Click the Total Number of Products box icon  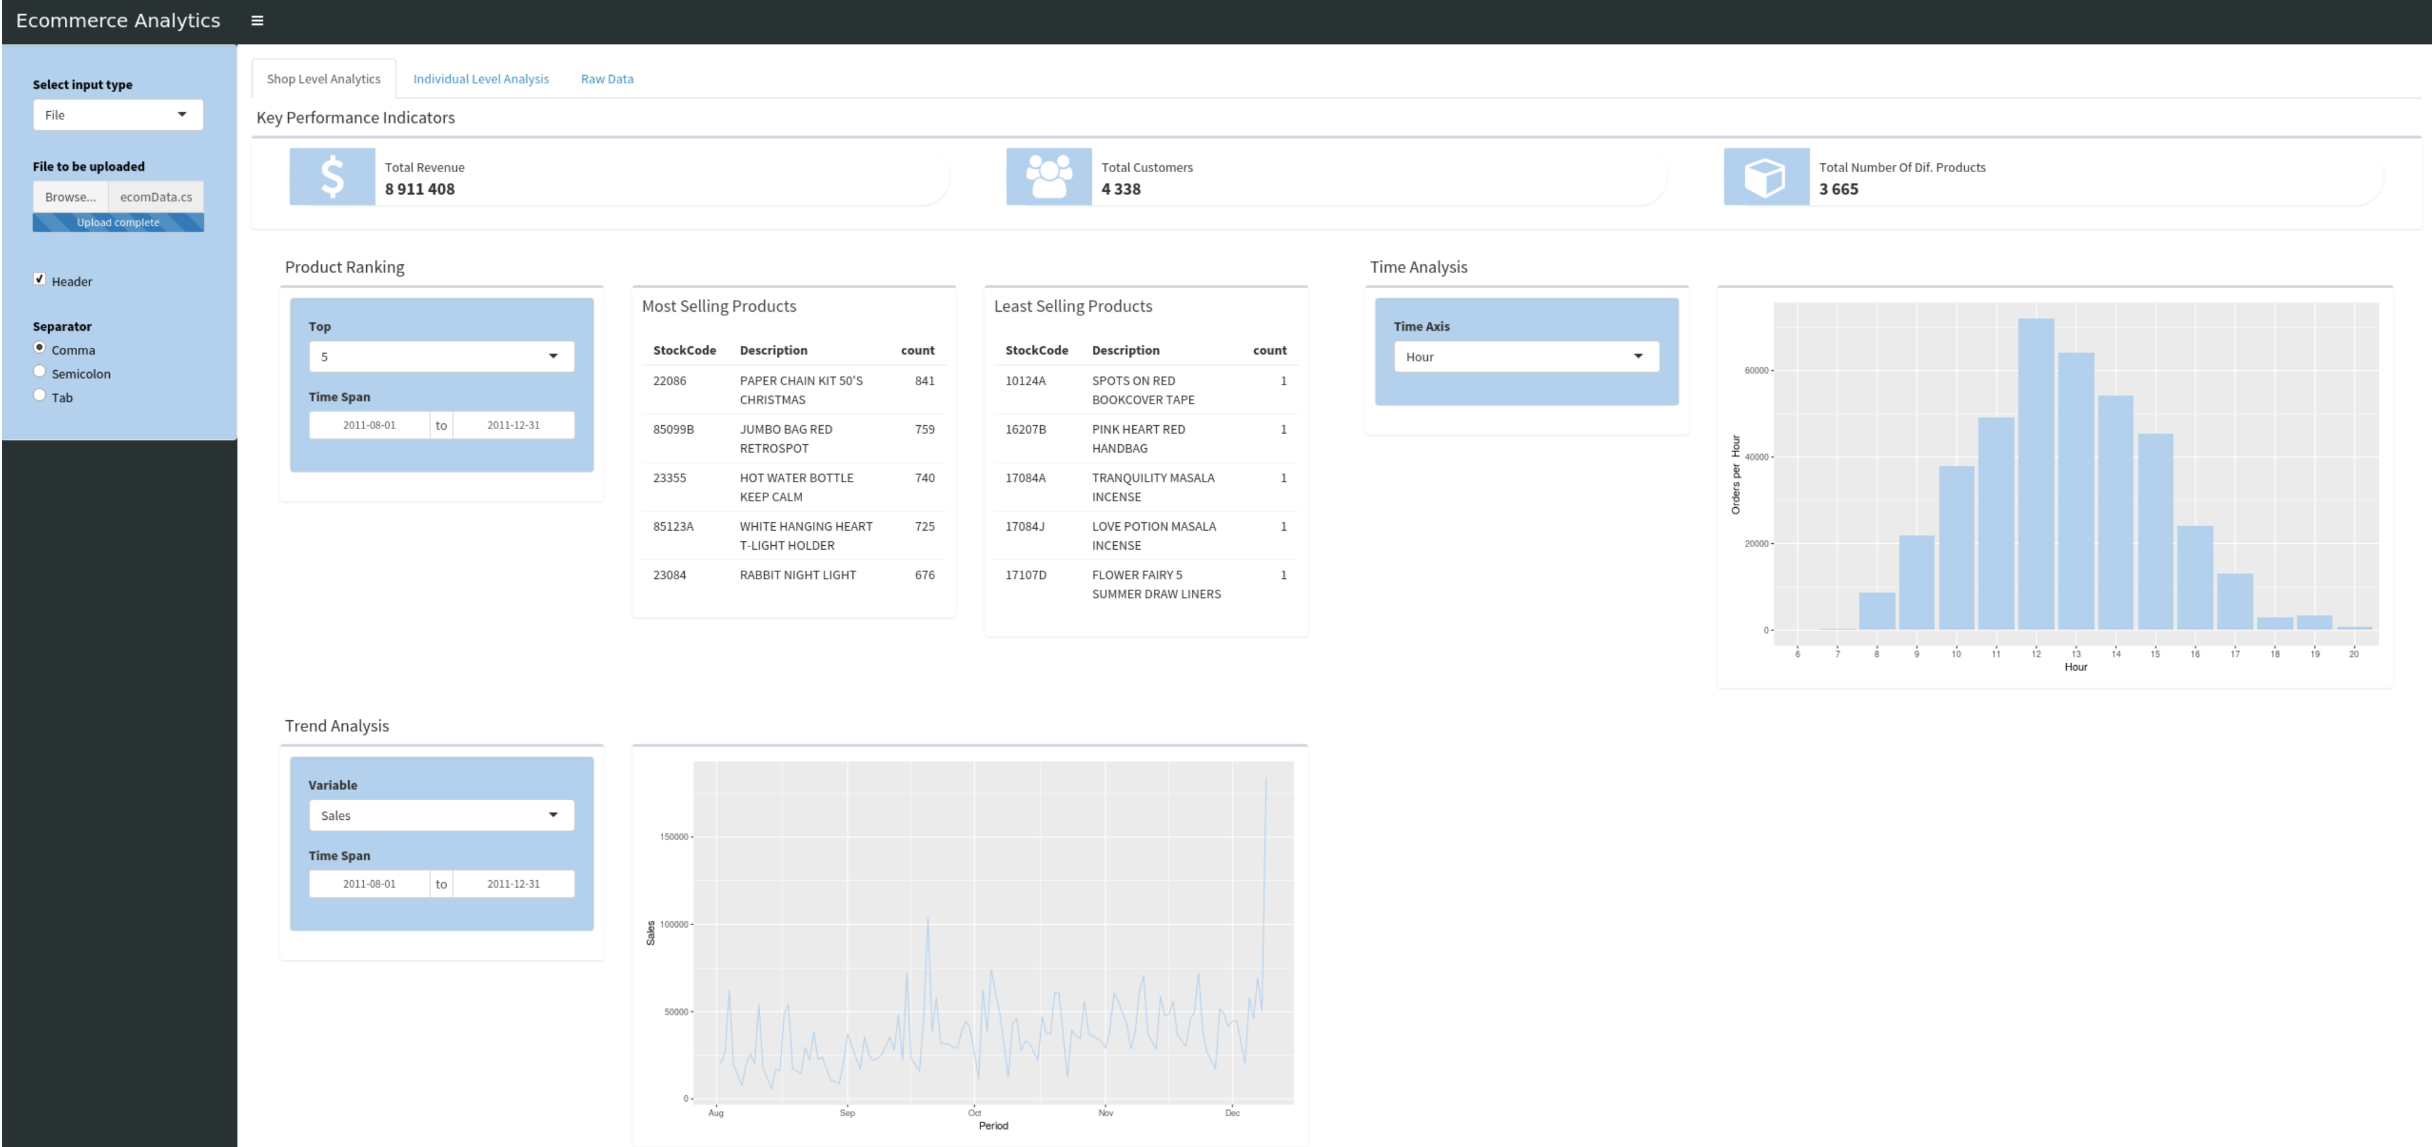point(1768,175)
